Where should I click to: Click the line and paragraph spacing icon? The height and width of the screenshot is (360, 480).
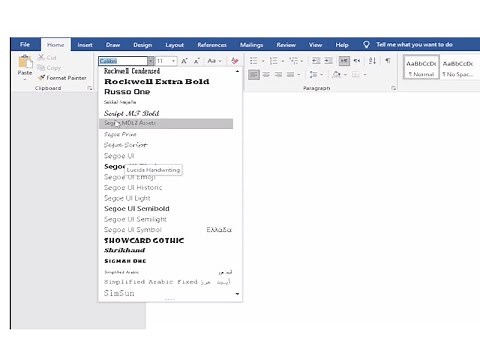click(x=313, y=75)
